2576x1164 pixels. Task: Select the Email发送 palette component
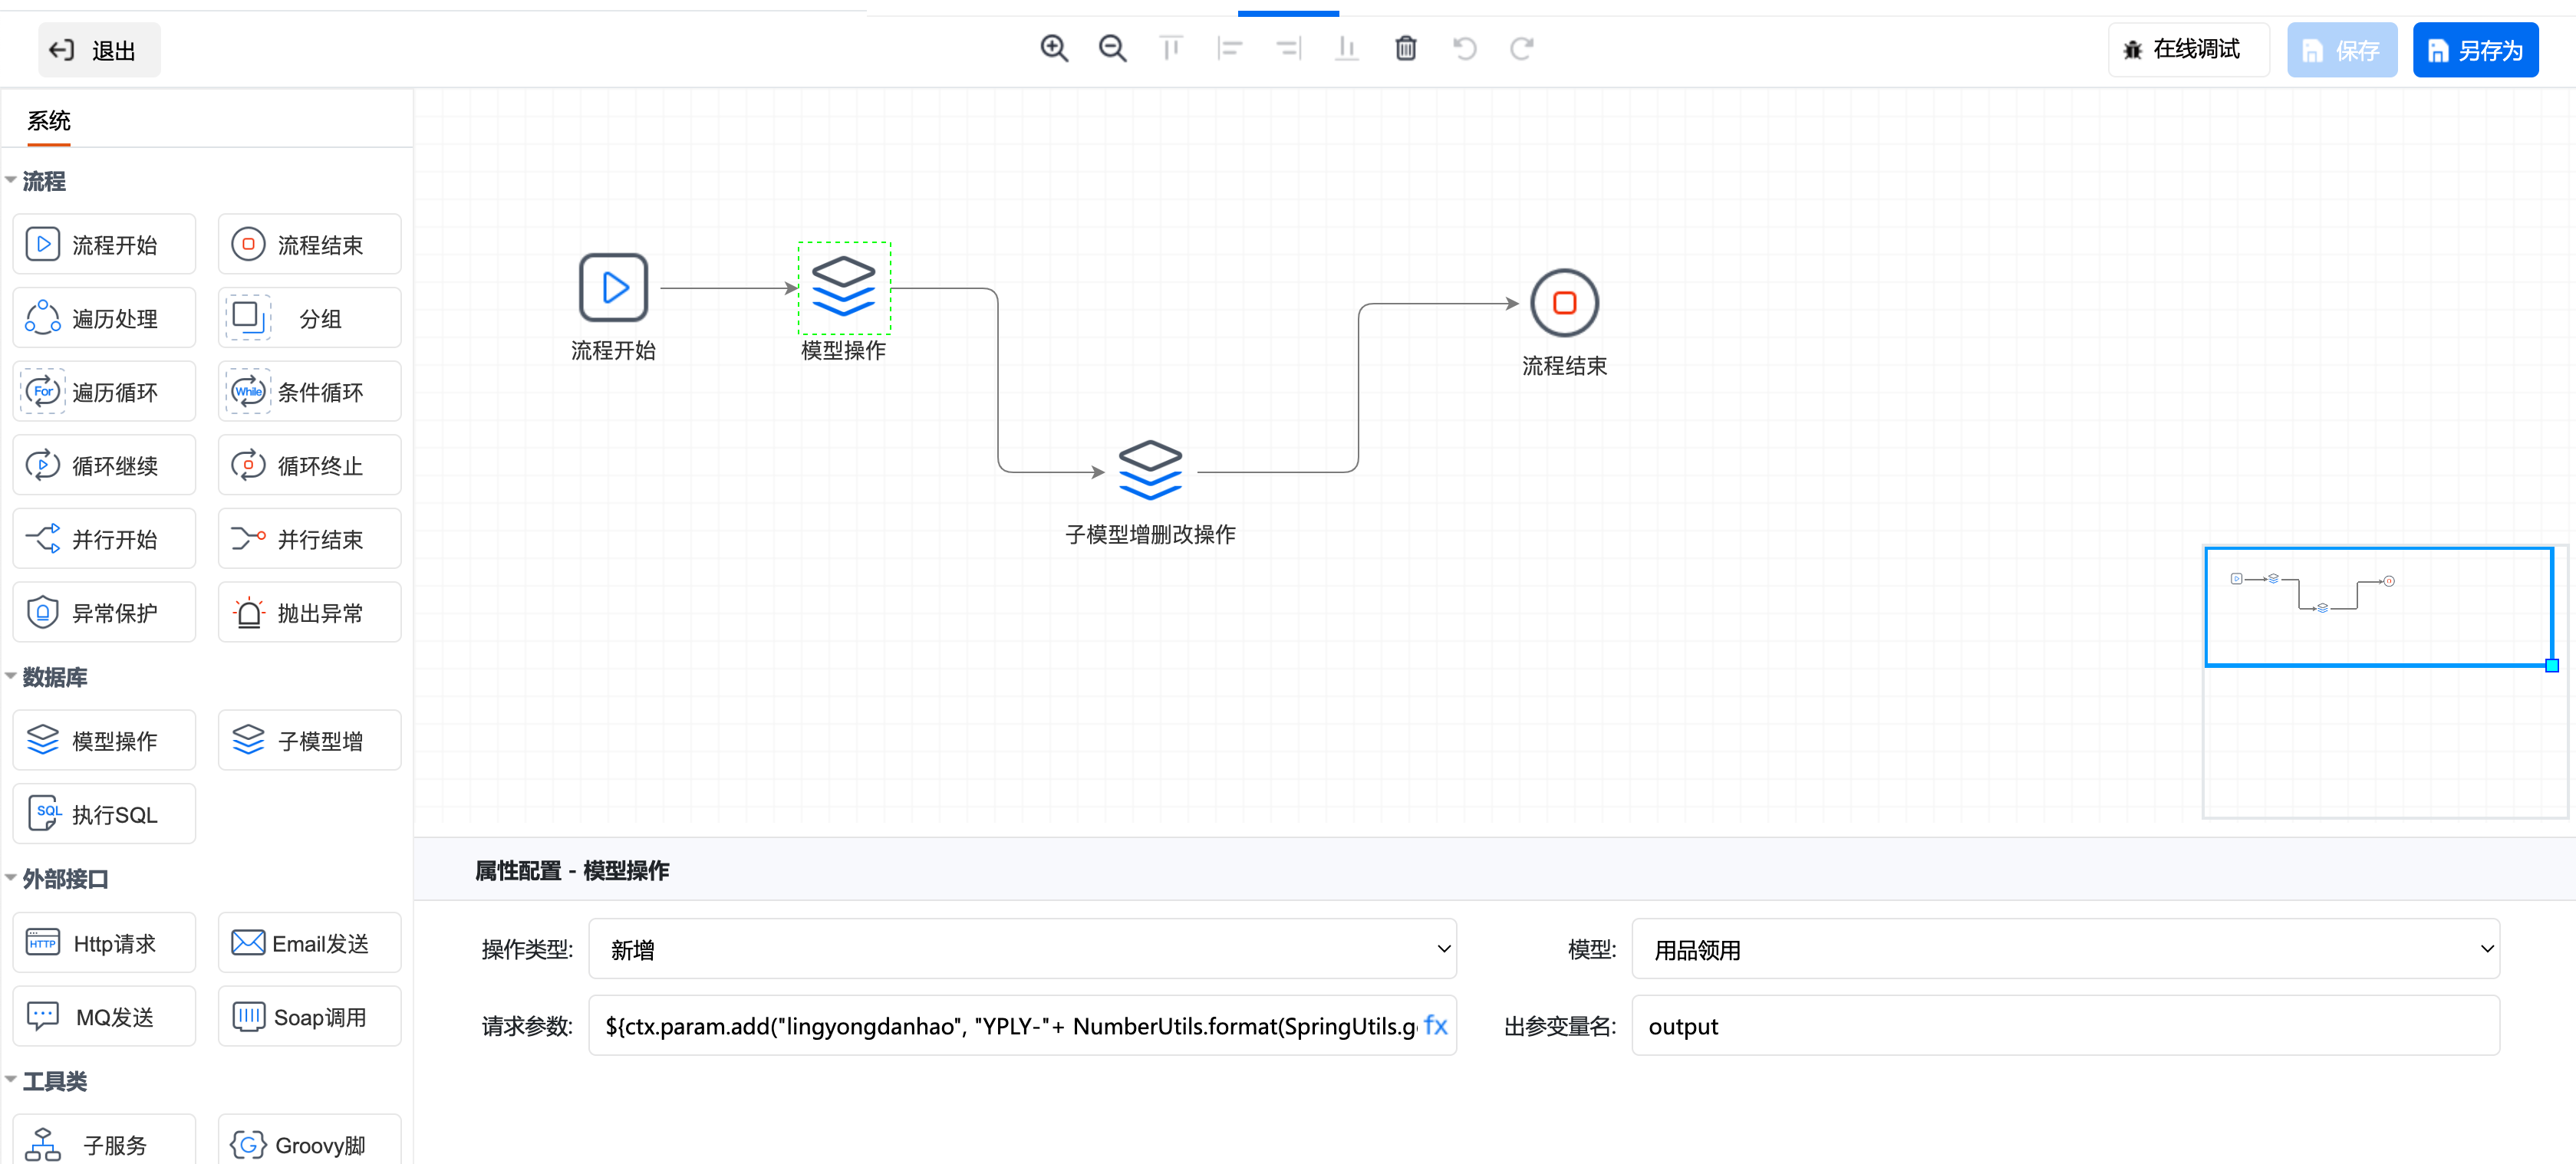point(309,943)
